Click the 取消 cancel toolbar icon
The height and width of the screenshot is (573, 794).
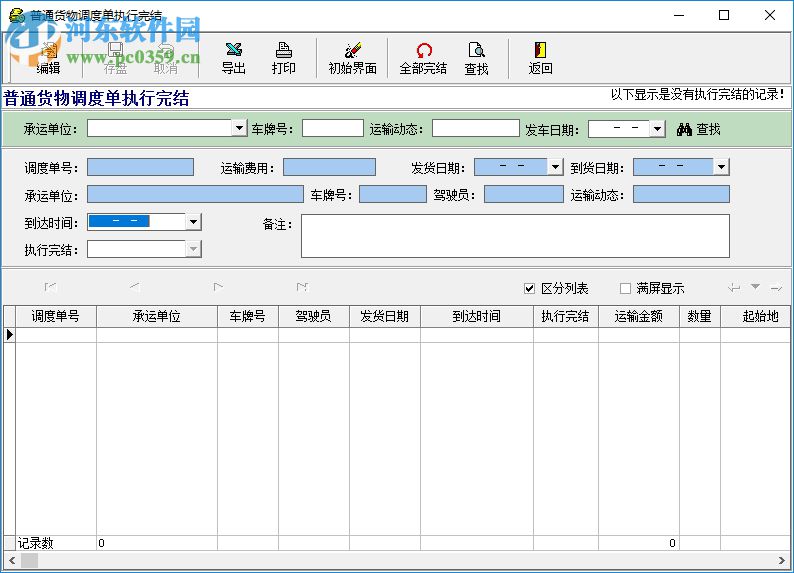(165, 58)
